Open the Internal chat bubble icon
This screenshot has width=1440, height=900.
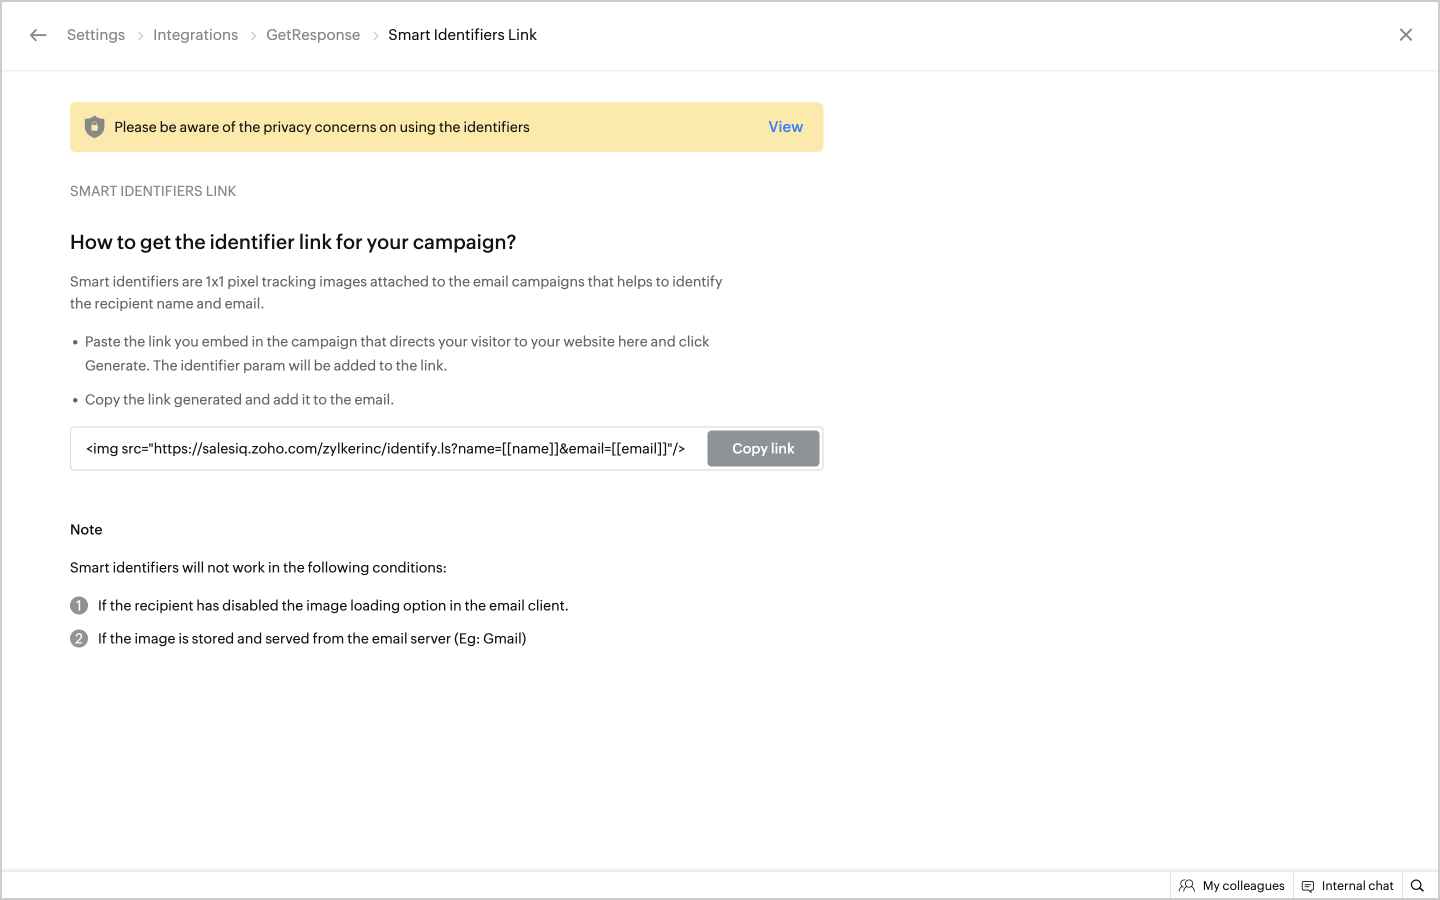coord(1308,886)
